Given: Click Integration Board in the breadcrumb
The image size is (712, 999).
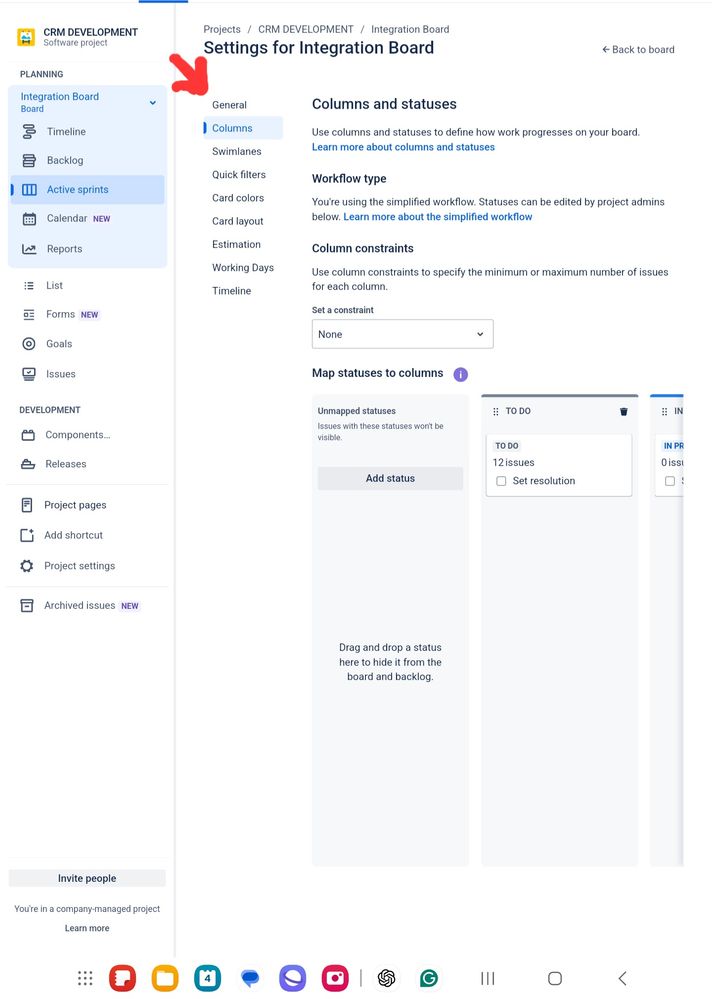Looking at the screenshot, I should pyautogui.click(x=410, y=29).
